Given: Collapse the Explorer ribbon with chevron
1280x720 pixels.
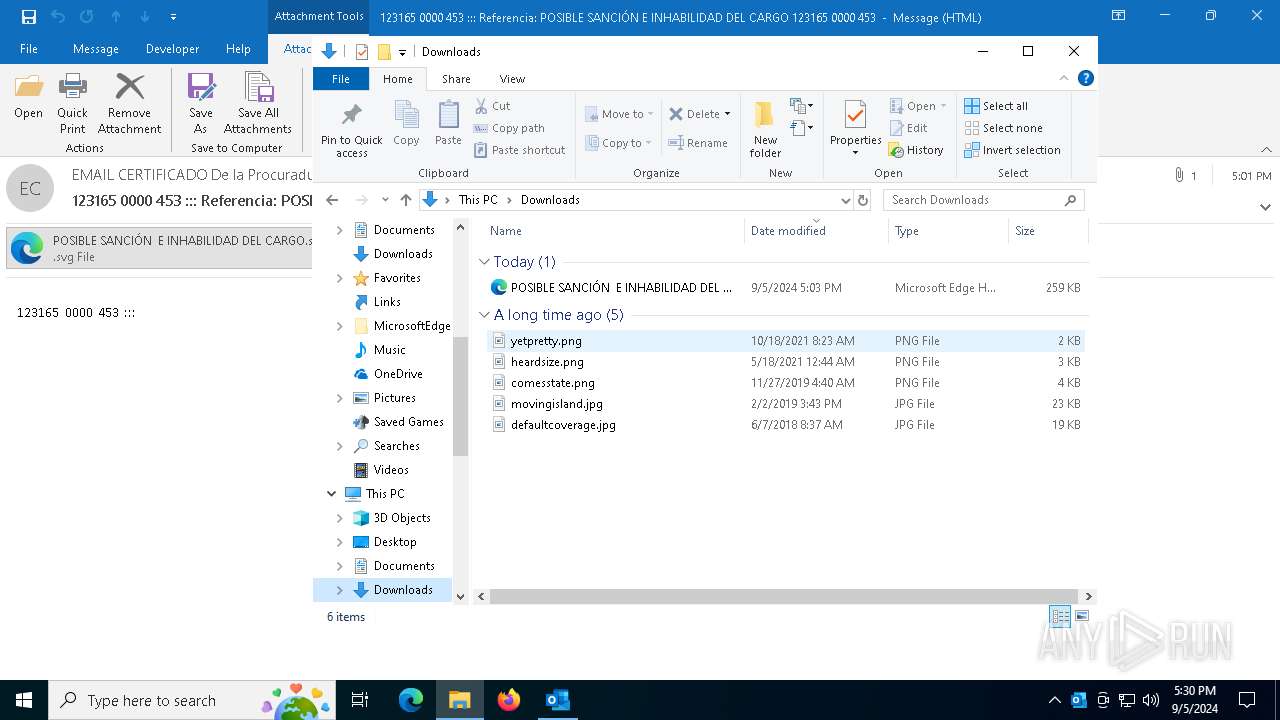Looking at the screenshot, I should [x=1064, y=78].
